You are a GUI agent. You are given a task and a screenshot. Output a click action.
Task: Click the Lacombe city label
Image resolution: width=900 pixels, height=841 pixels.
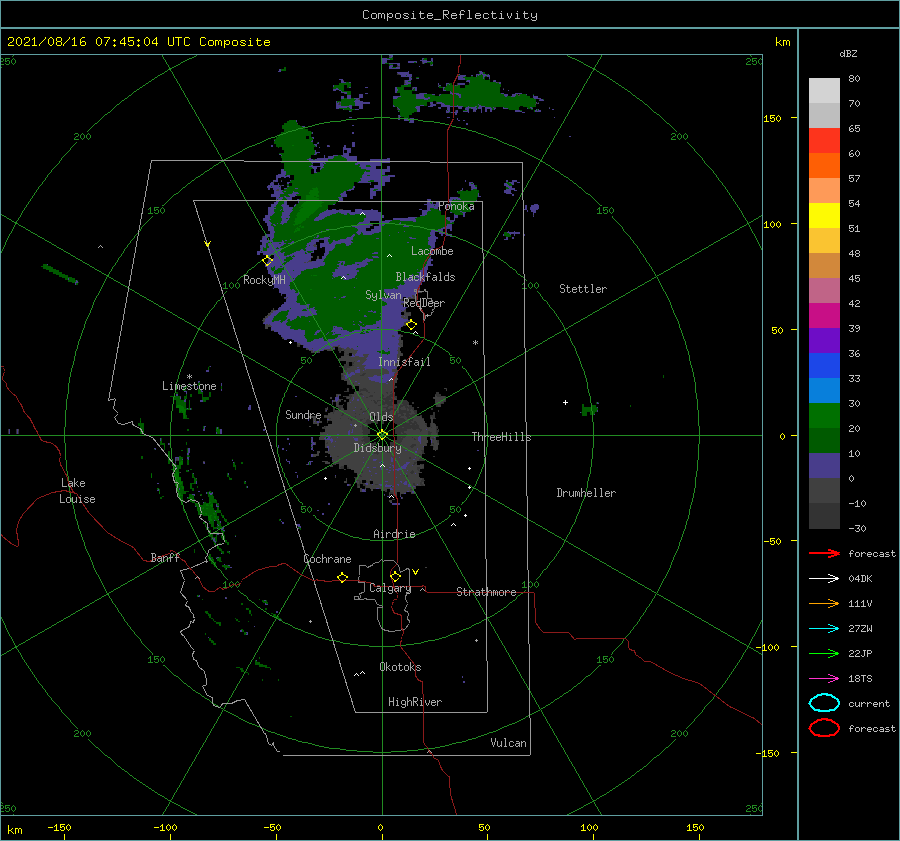coord(432,251)
